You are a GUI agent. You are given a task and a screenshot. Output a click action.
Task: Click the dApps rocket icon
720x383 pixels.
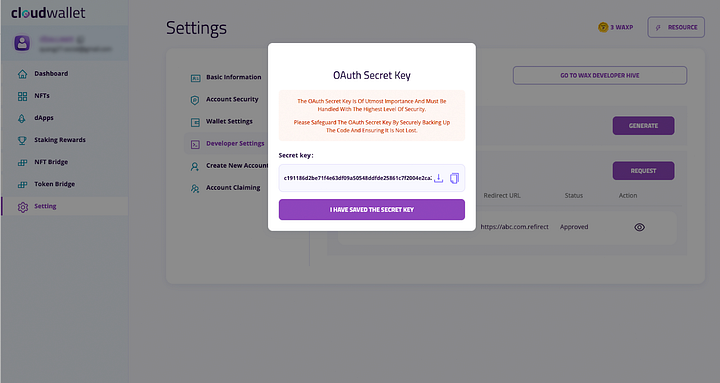tap(22, 118)
